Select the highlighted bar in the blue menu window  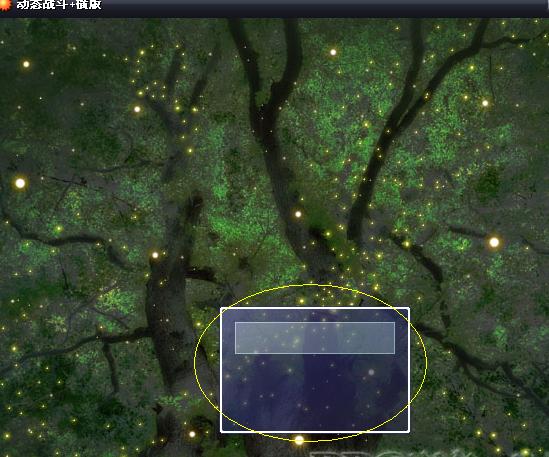tap(315, 338)
